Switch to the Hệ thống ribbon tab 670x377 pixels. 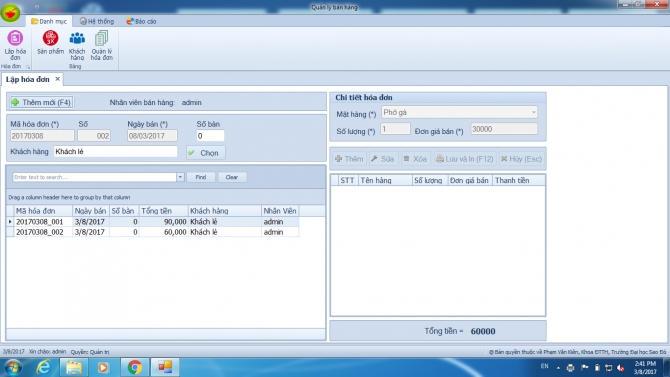click(97, 21)
